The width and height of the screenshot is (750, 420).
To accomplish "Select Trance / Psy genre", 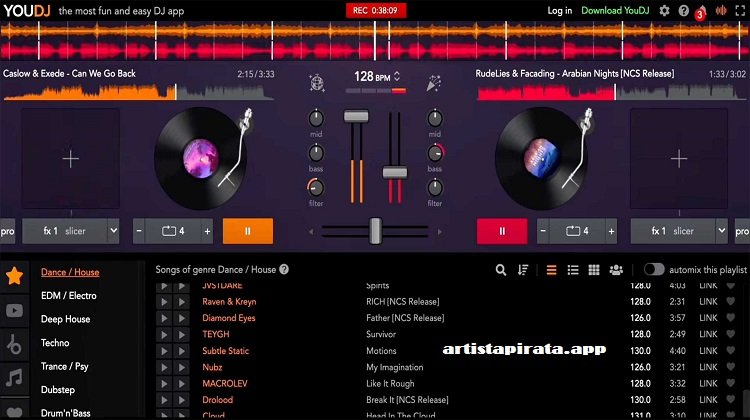I will pos(65,366).
